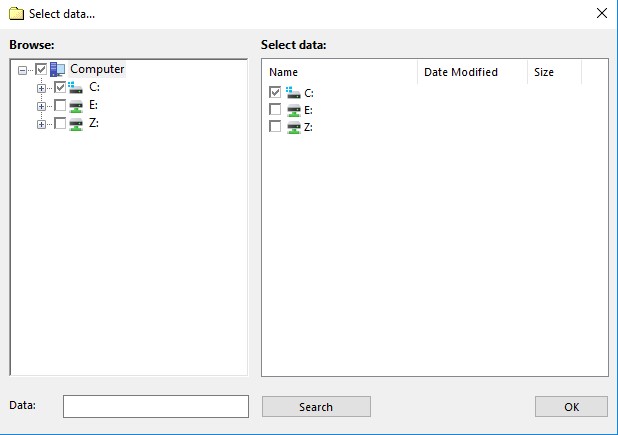The image size is (618, 435).
Task: Click the folder icon in the title bar
Action: [x=17, y=14]
